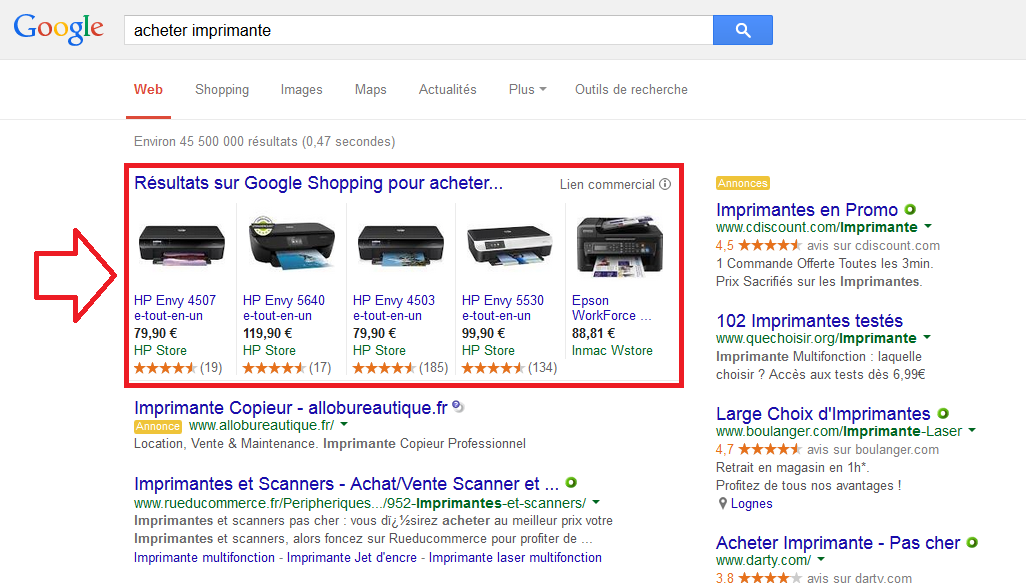
Task: Open dropdown arrow next to www.boulanger.com/Imprimante-Laser
Action: point(972,431)
